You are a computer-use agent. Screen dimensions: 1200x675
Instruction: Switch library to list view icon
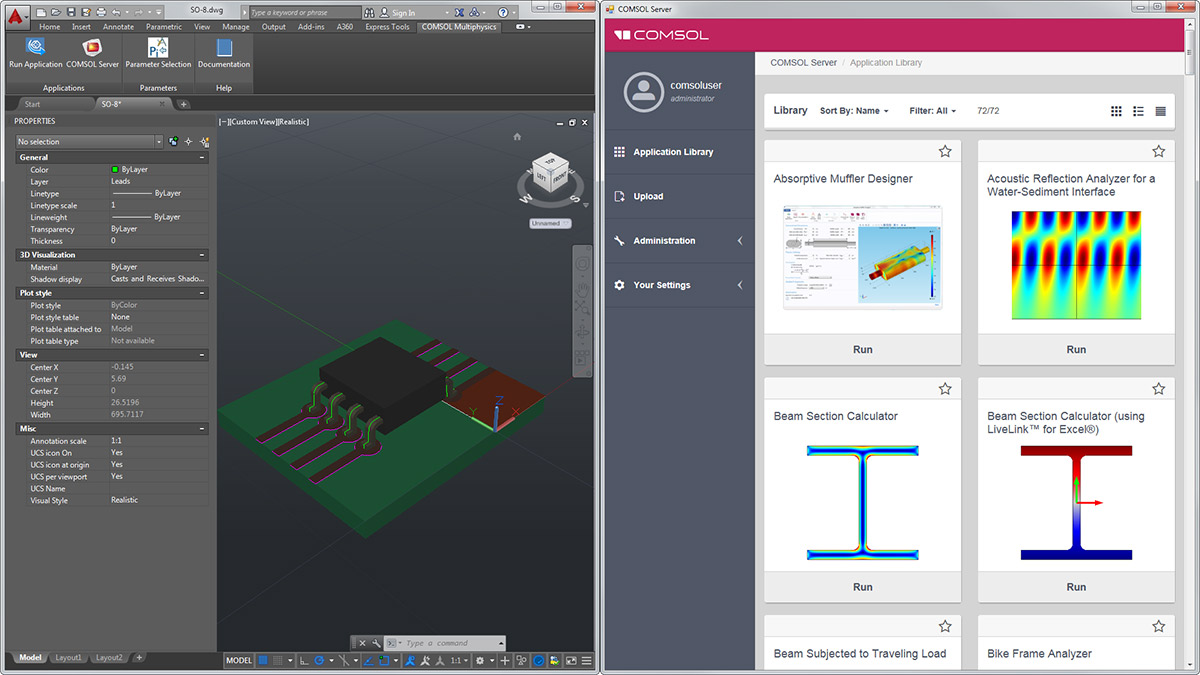click(1138, 111)
